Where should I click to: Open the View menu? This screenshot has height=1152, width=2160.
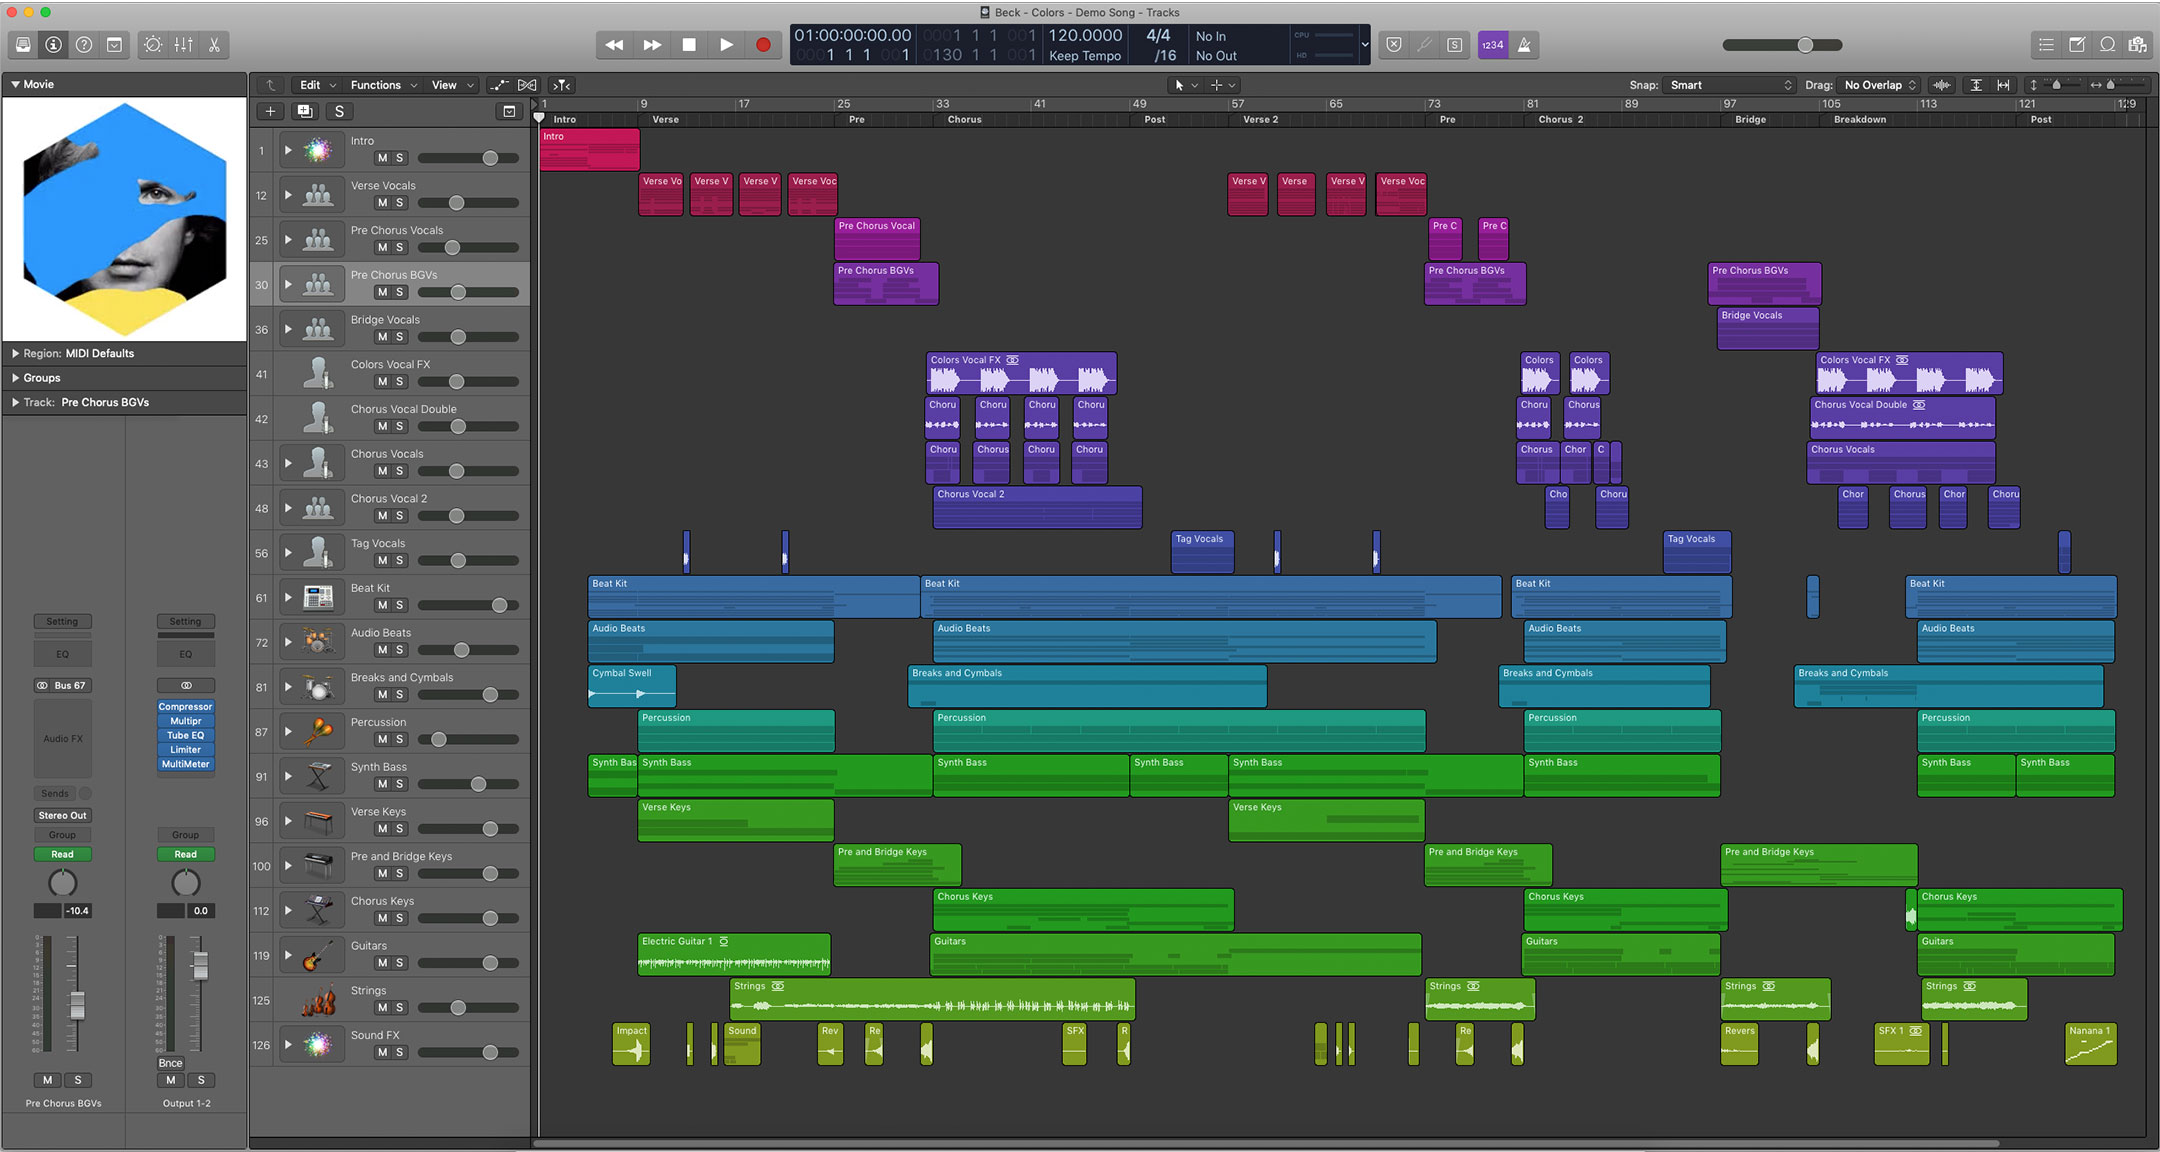(x=452, y=85)
